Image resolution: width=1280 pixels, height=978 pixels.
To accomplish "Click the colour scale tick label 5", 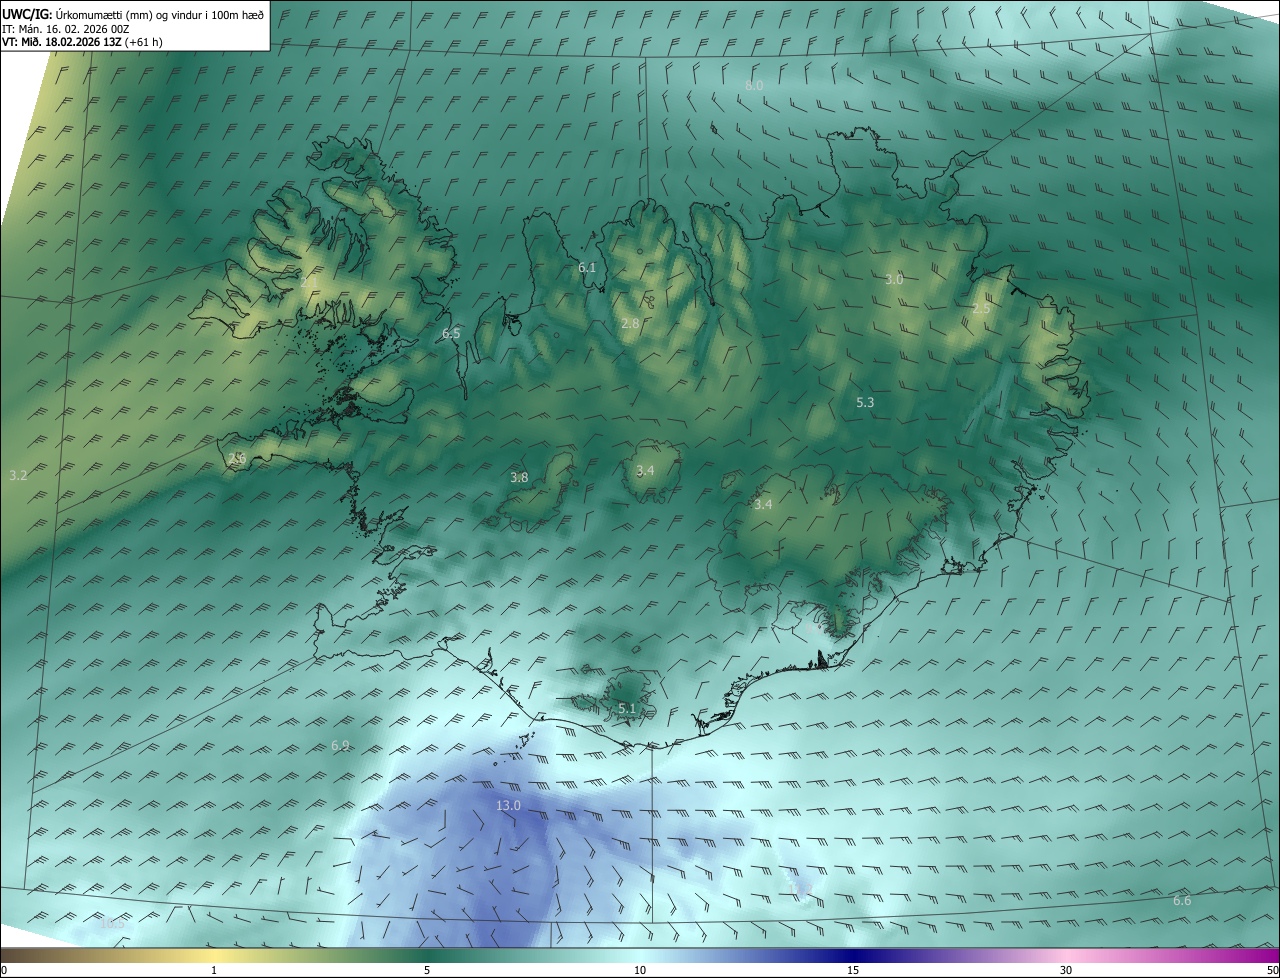I will pyautogui.click(x=427, y=970).
